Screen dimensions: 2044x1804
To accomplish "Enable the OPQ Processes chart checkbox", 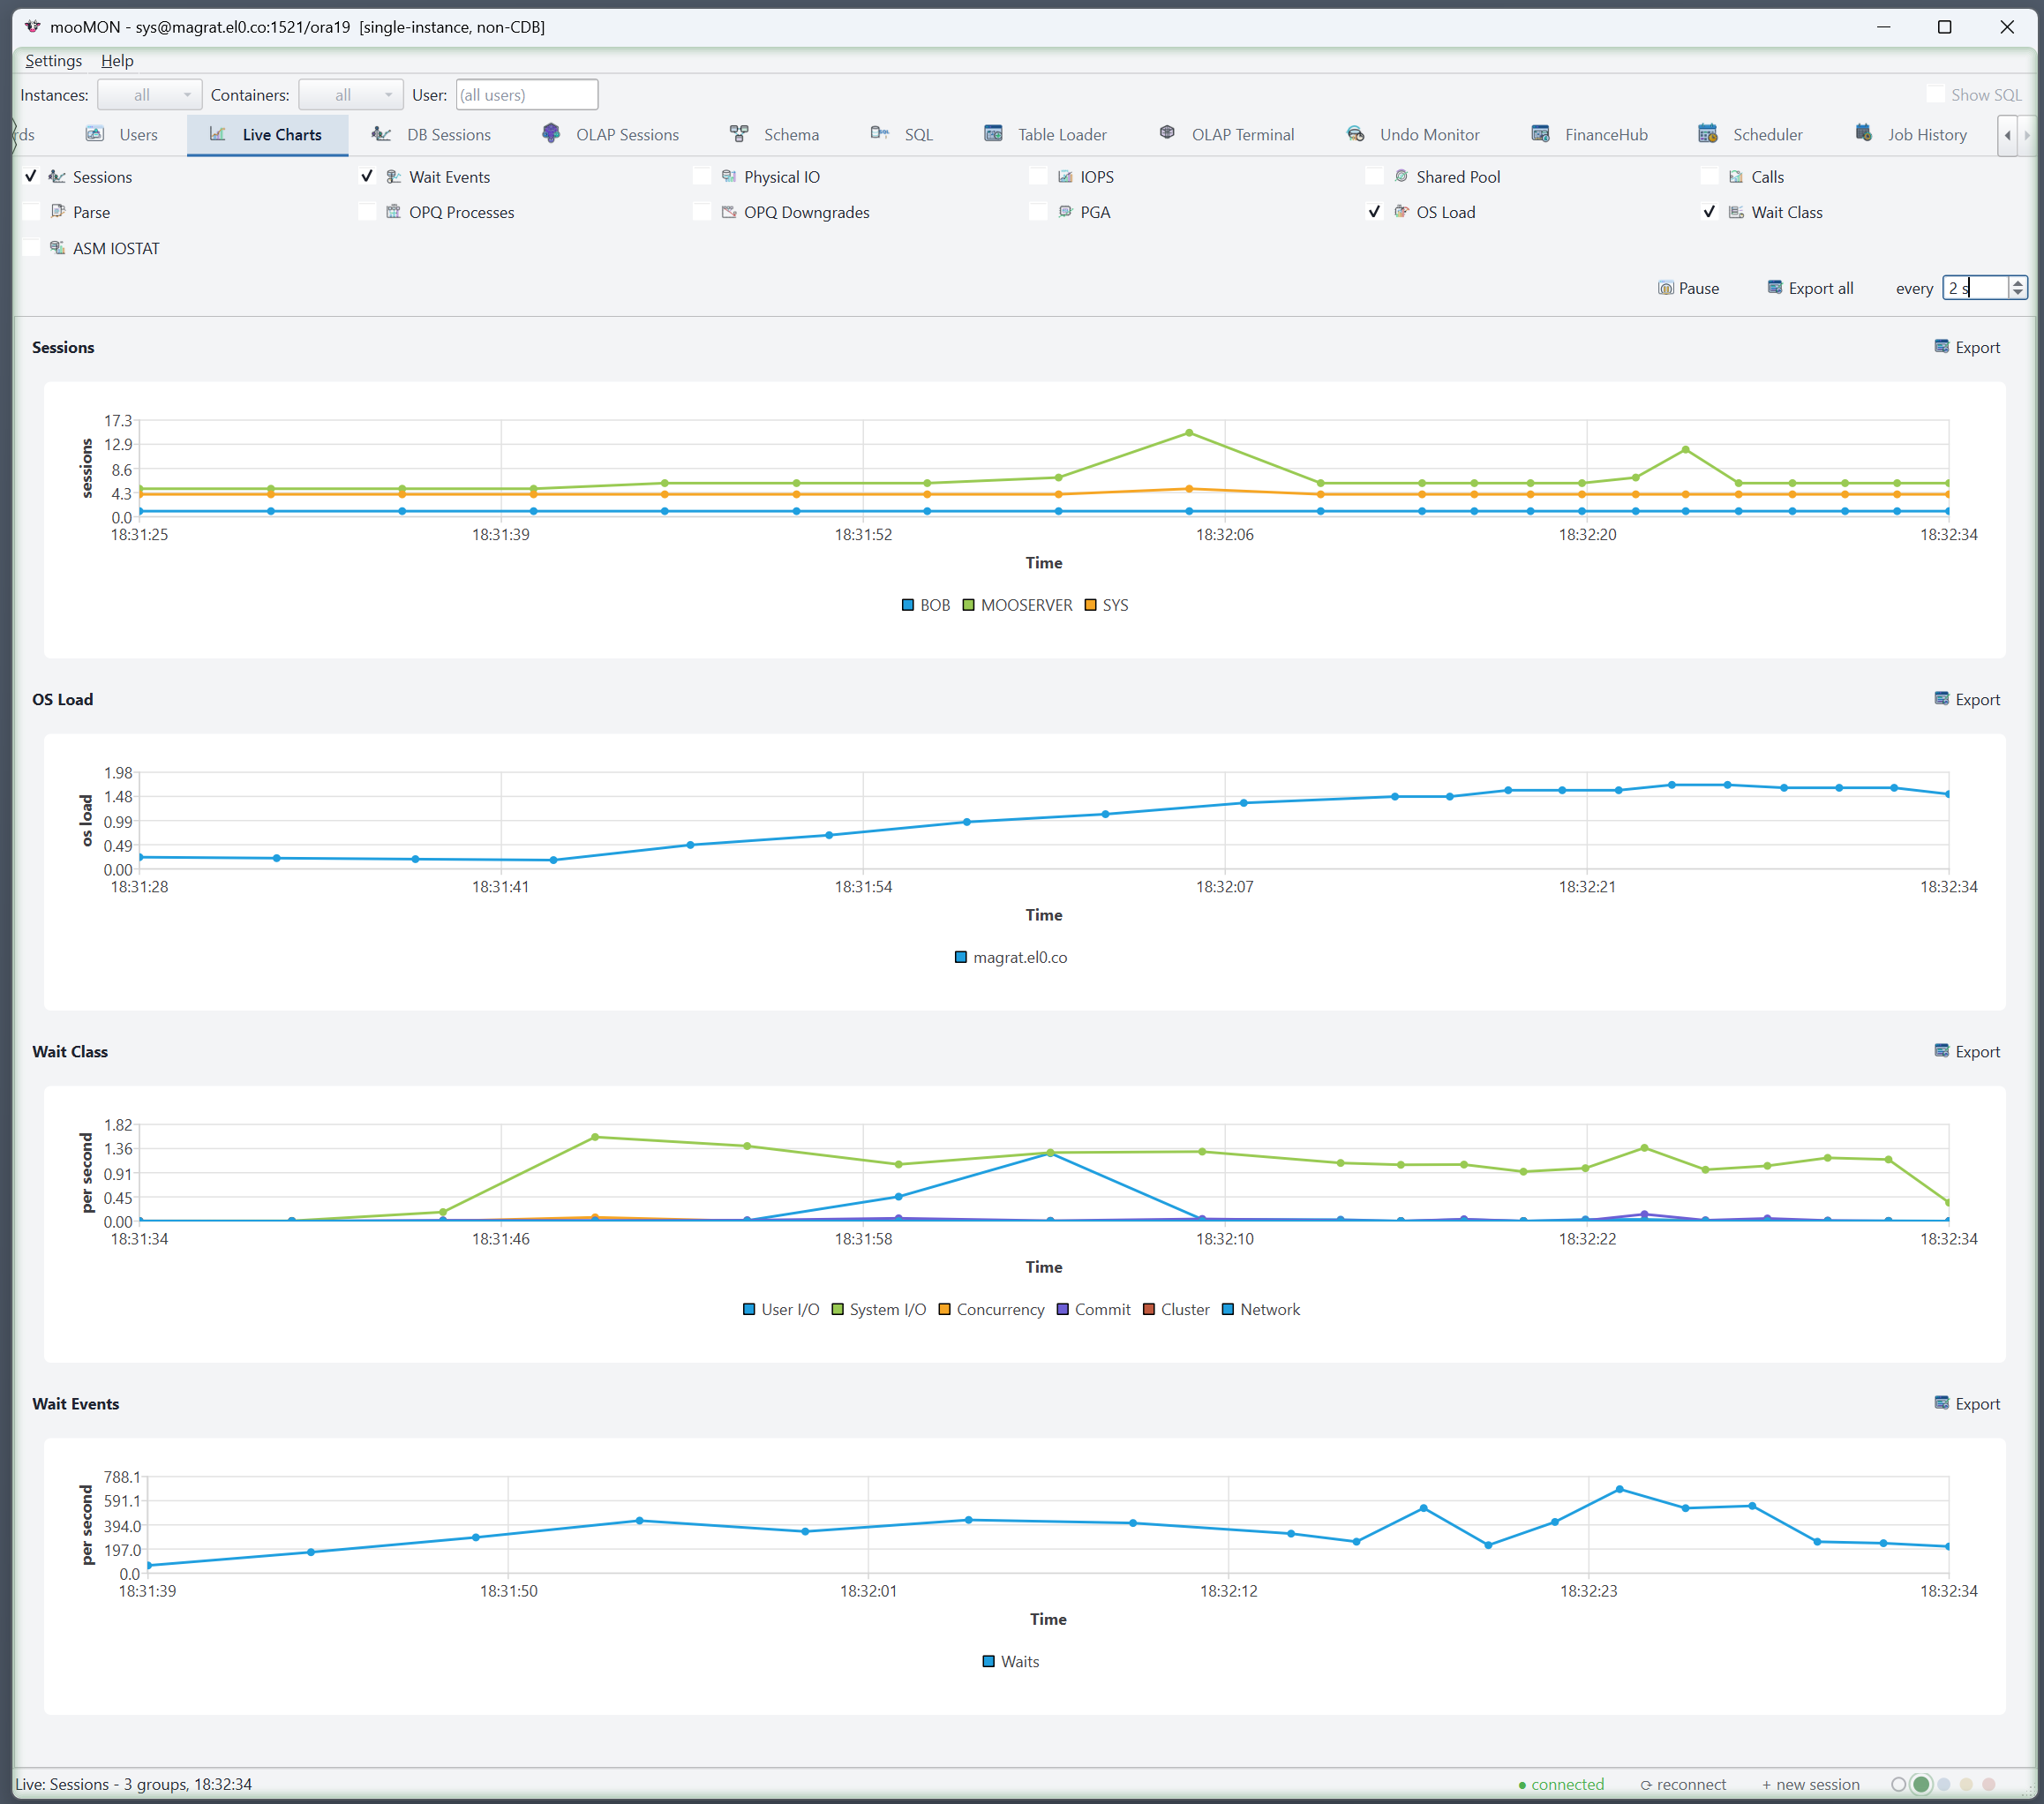I will tap(367, 212).
